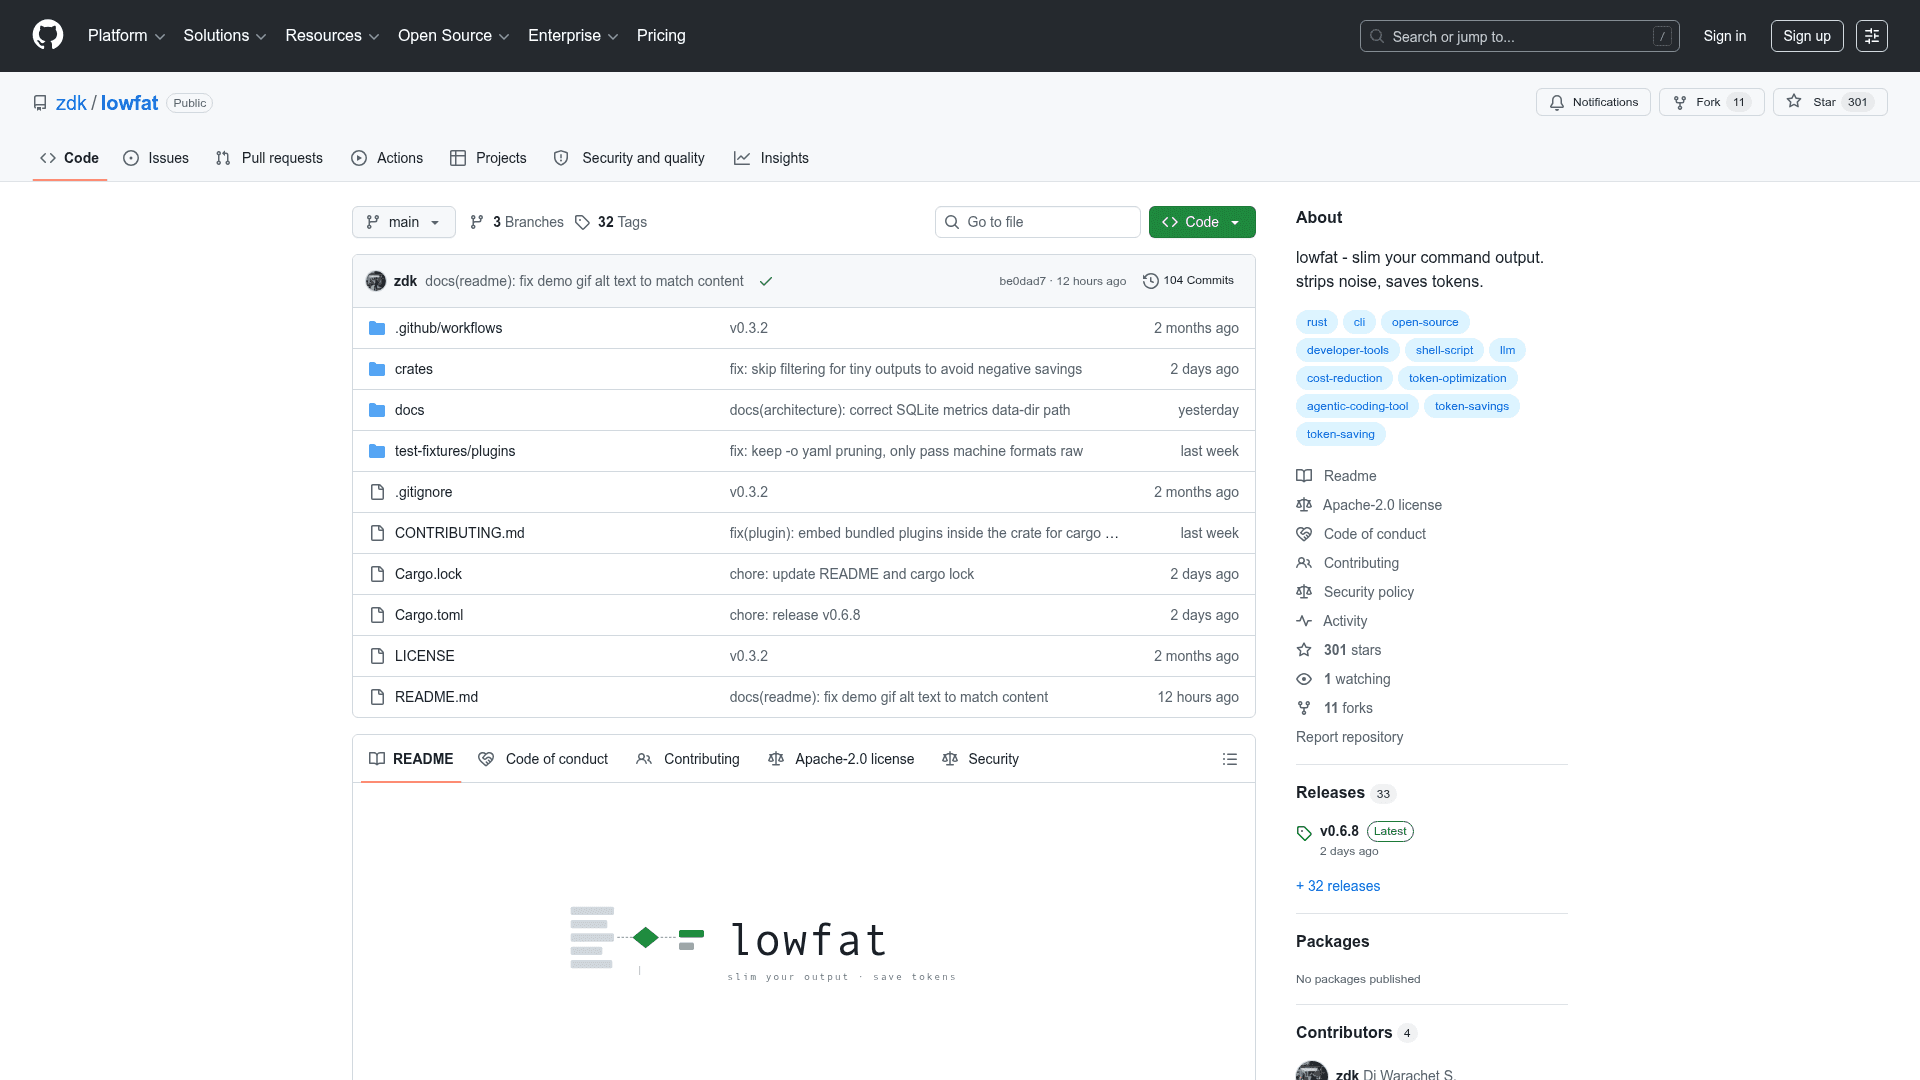
Task: Click Report repository link
Action: (x=1349, y=737)
